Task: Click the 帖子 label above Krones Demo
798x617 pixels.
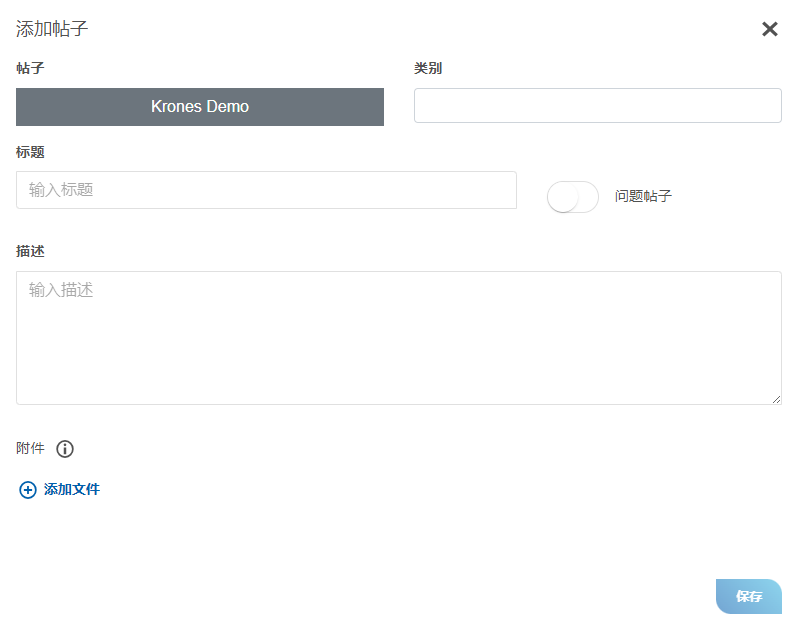Action: (30, 69)
